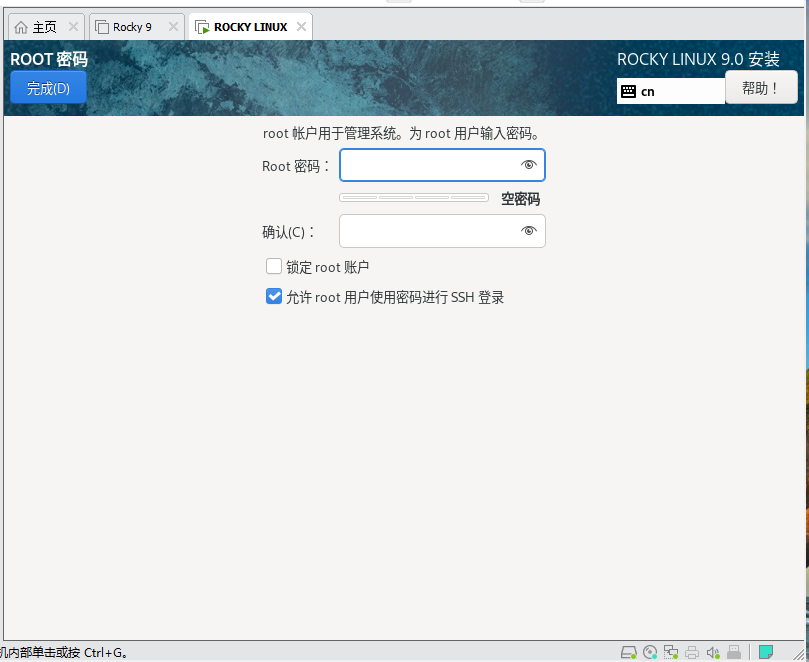The width and height of the screenshot is (809, 662).
Task: Click the window resize grip
Action: 798,654
